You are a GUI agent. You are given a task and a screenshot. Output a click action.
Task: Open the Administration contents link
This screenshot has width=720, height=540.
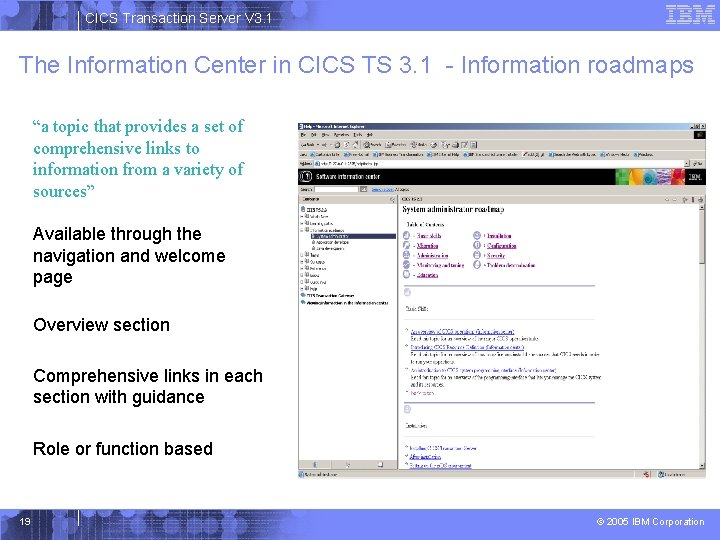(432, 255)
